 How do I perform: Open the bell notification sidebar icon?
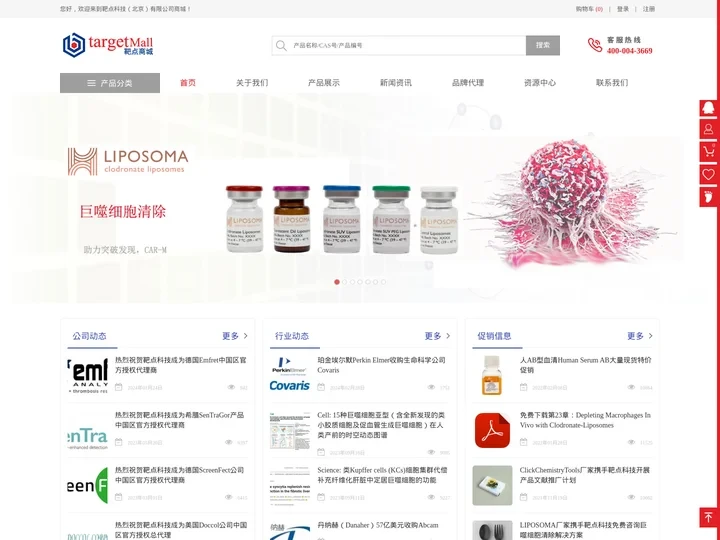point(709,108)
